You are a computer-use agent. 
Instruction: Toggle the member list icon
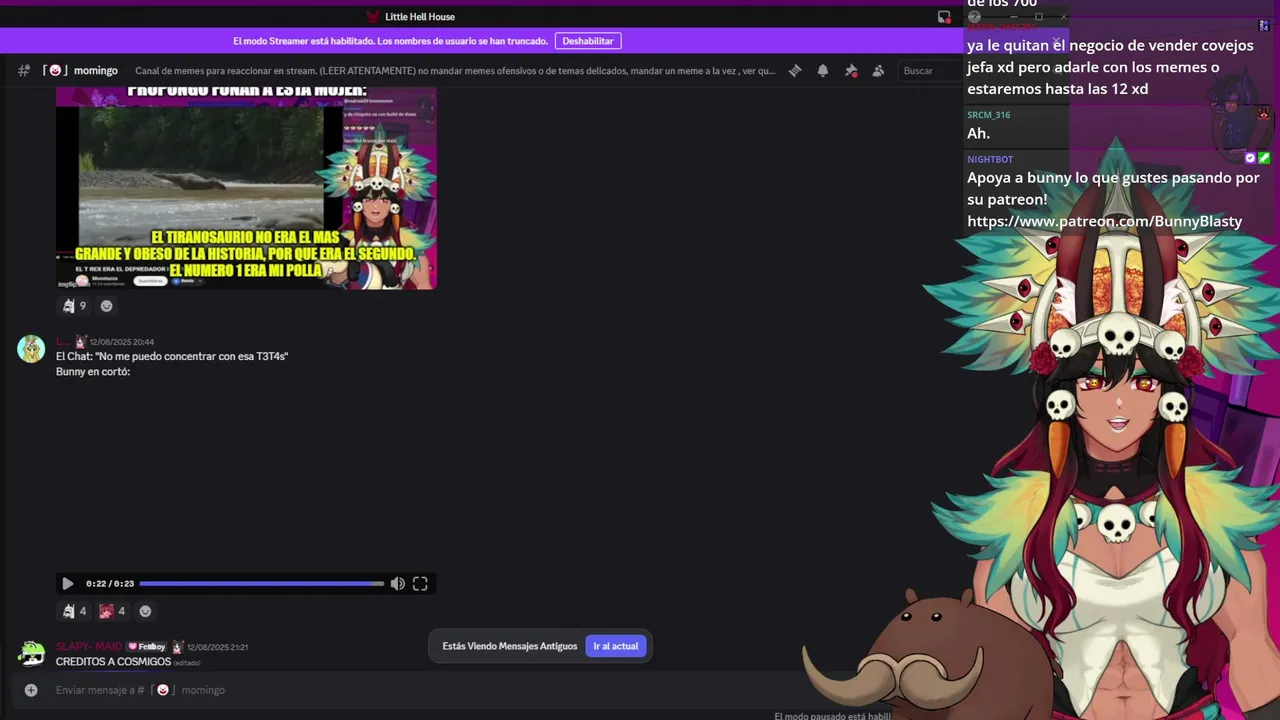[x=878, y=71]
